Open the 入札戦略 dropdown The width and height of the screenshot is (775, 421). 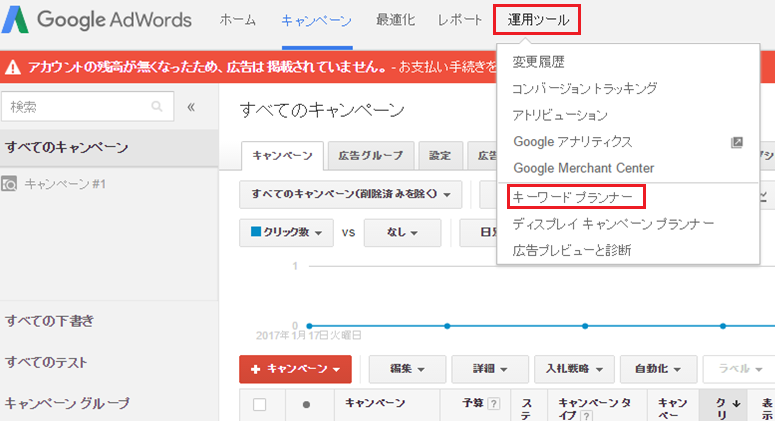click(x=574, y=369)
